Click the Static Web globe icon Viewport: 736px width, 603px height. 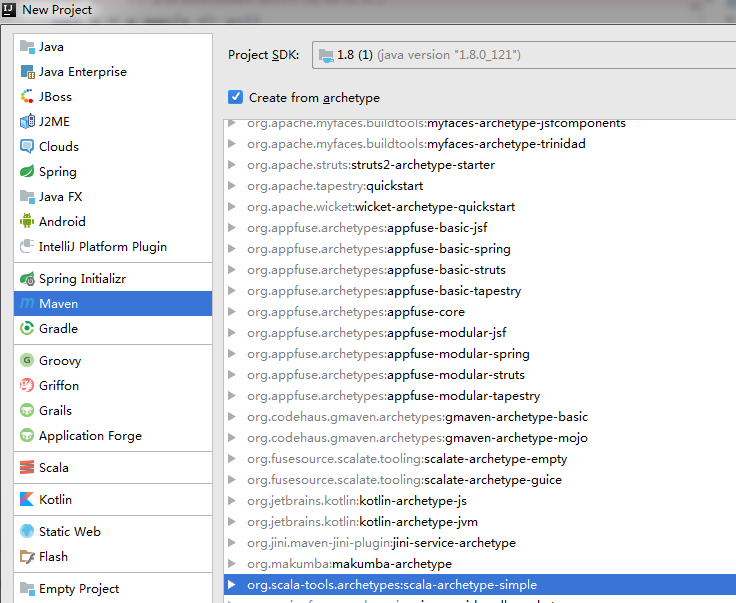pyautogui.click(x=27, y=531)
